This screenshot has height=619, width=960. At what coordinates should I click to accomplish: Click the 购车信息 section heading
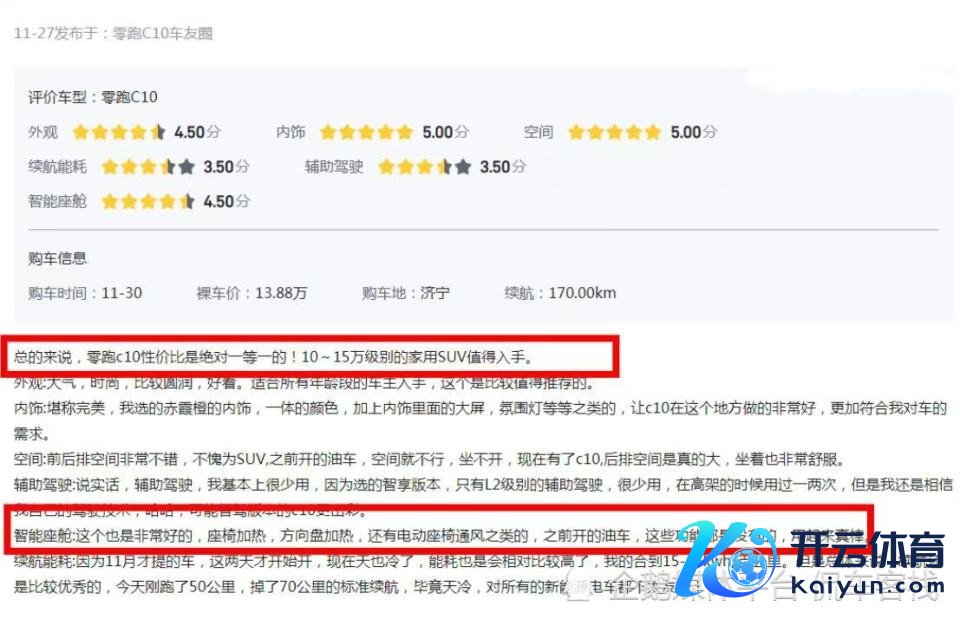57,258
